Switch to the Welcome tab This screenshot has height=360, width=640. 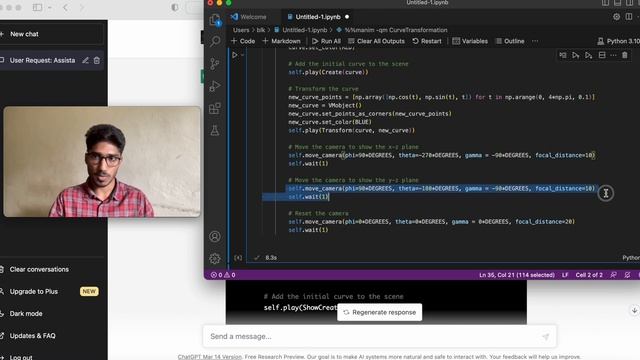click(249, 17)
